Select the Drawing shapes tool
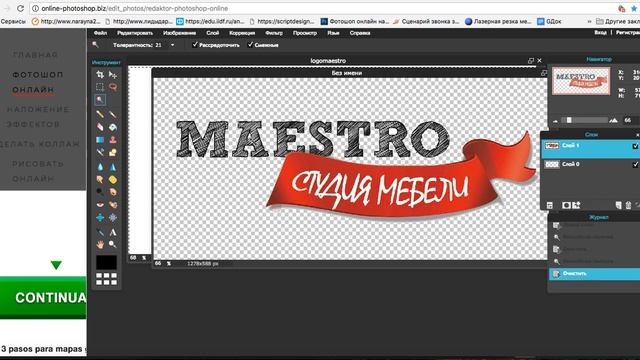The height and width of the screenshot is (360, 640). click(113, 152)
